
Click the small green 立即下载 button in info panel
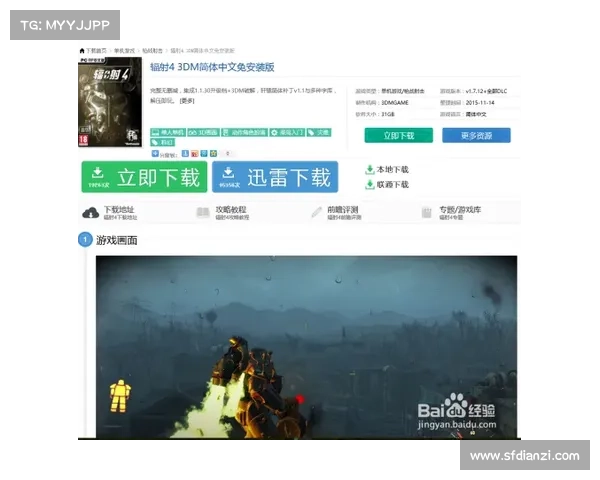[399, 136]
